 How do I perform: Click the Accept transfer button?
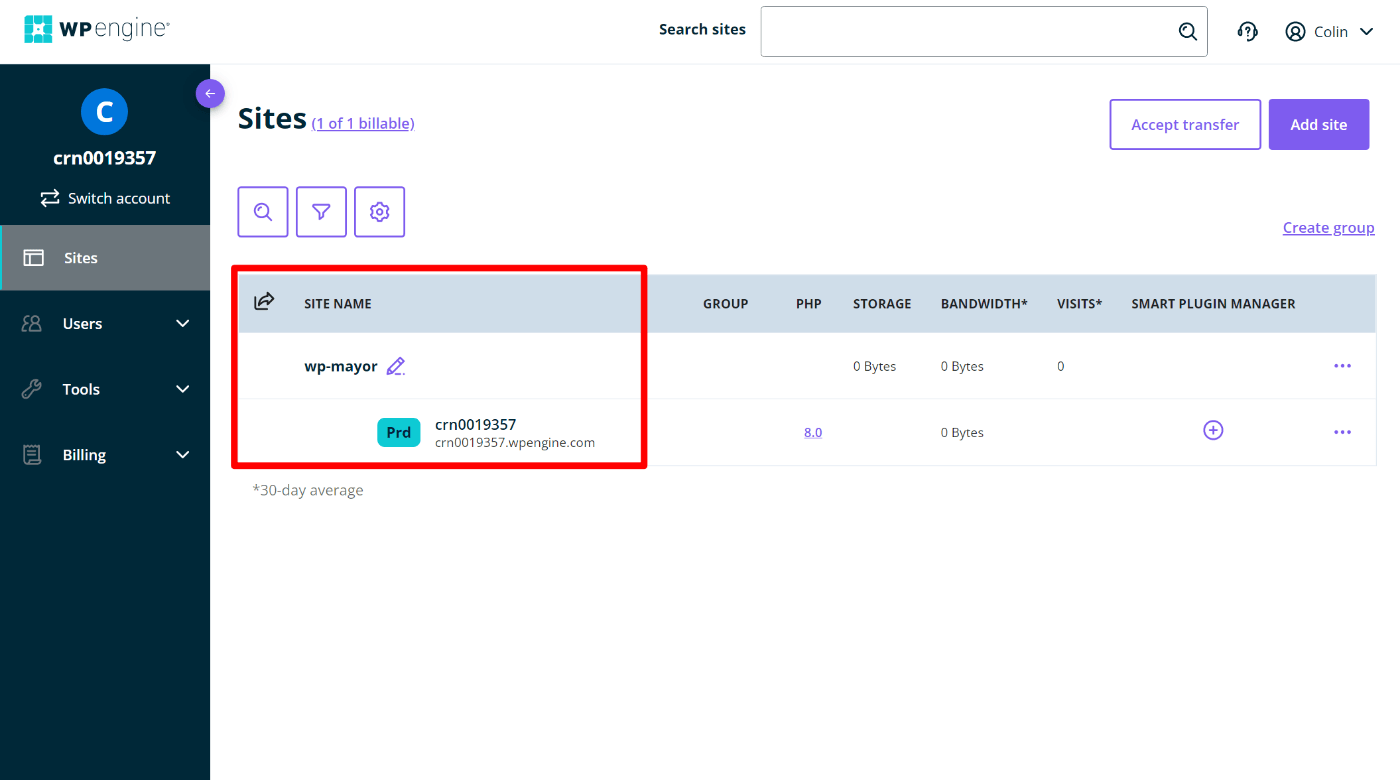coord(1185,125)
